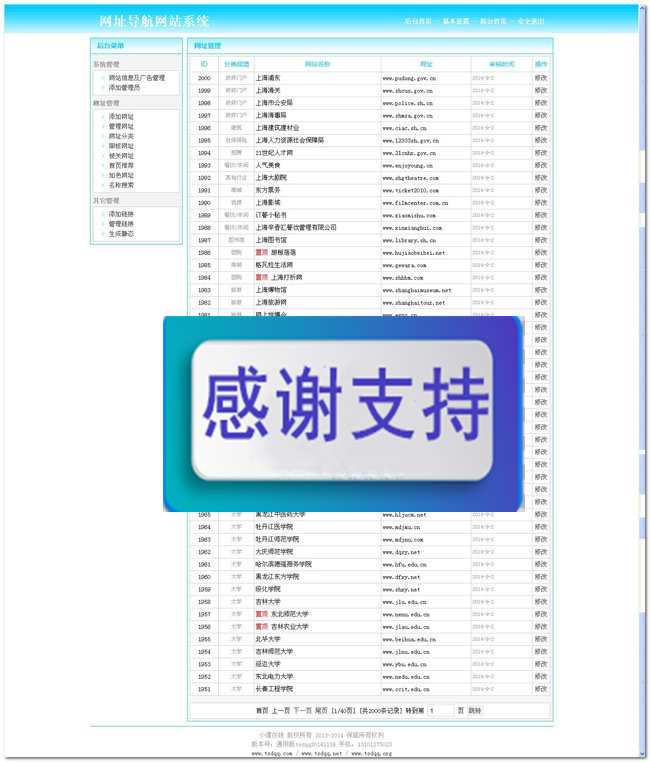Click 修改 in the 上海市公安局 row
This screenshot has height=762, width=650.
pyautogui.click(x=541, y=103)
